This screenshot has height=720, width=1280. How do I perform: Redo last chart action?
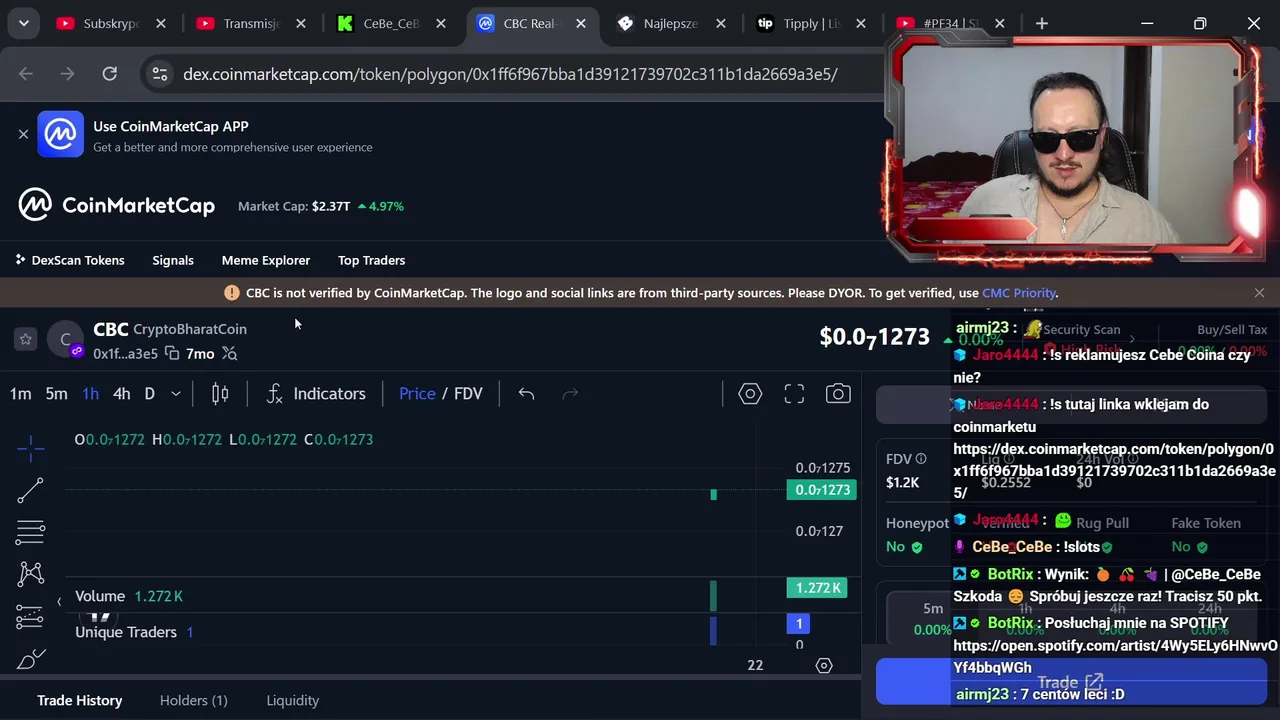pyautogui.click(x=570, y=394)
